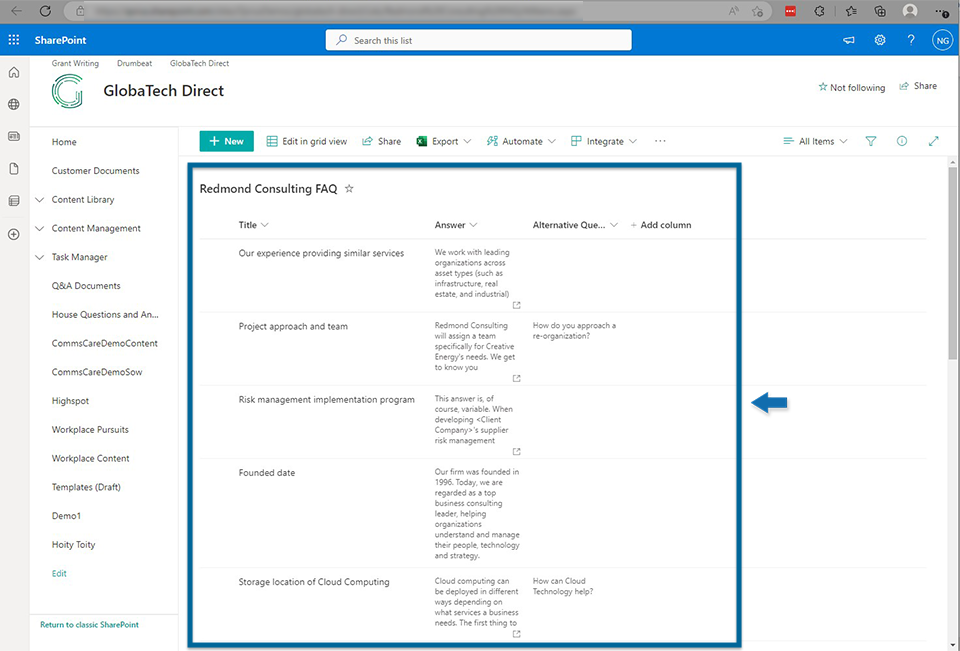Image resolution: width=960 pixels, height=651 pixels.
Task: Click the vertical scrollbar of the list
Action: 952,300
